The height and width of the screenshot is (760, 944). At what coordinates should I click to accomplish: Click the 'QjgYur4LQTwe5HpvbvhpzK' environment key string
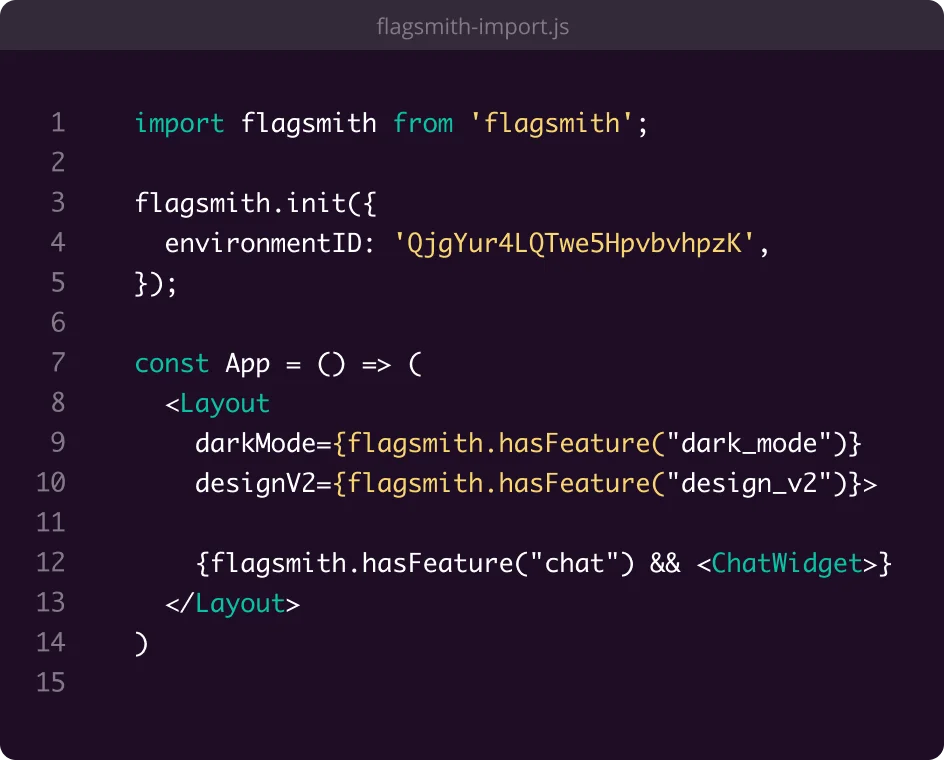click(x=574, y=244)
